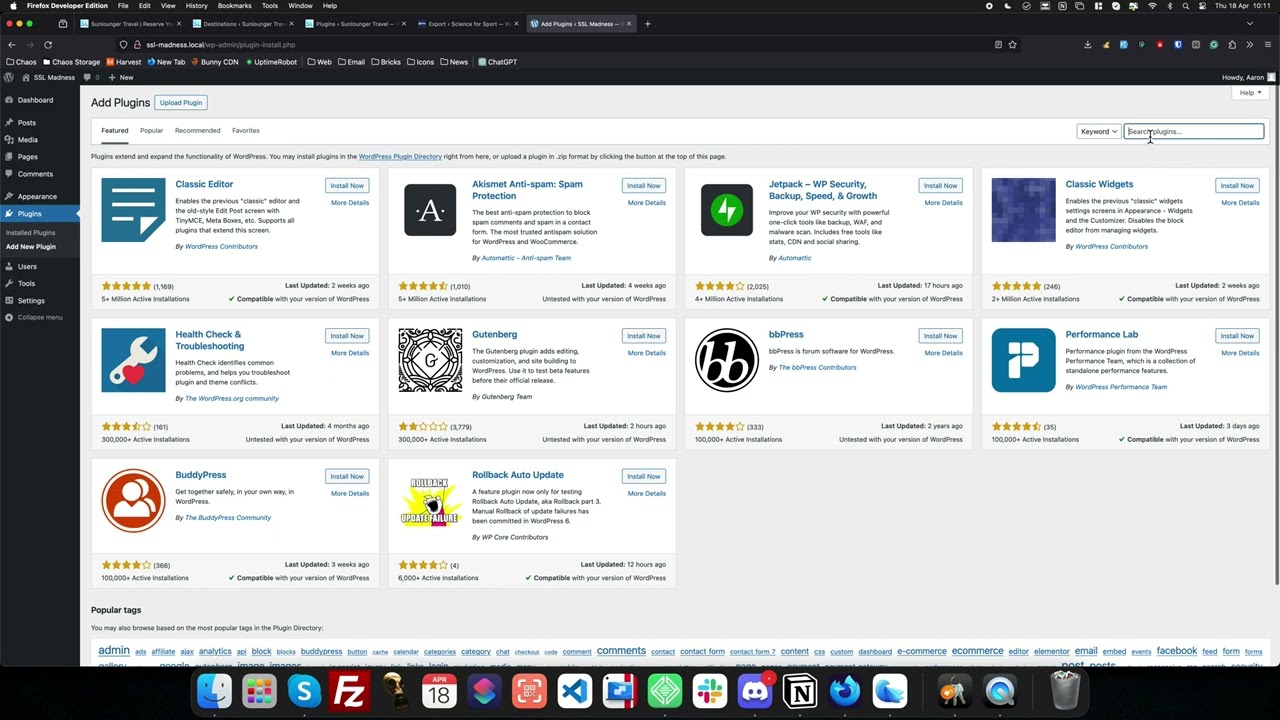Viewport: 1280px width, 720px height.
Task: Click the Upload Plugin button
Action: (x=181, y=102)
